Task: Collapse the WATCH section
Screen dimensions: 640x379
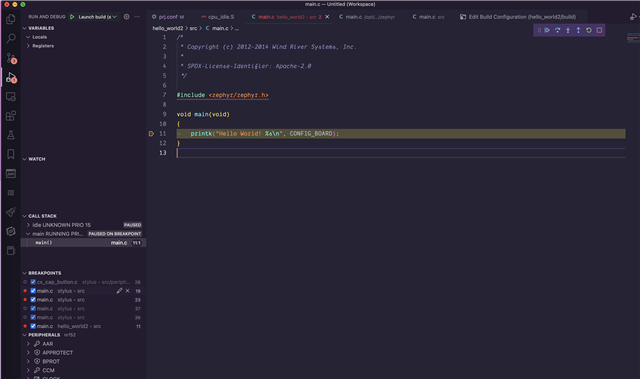Action: pos(24,159)
